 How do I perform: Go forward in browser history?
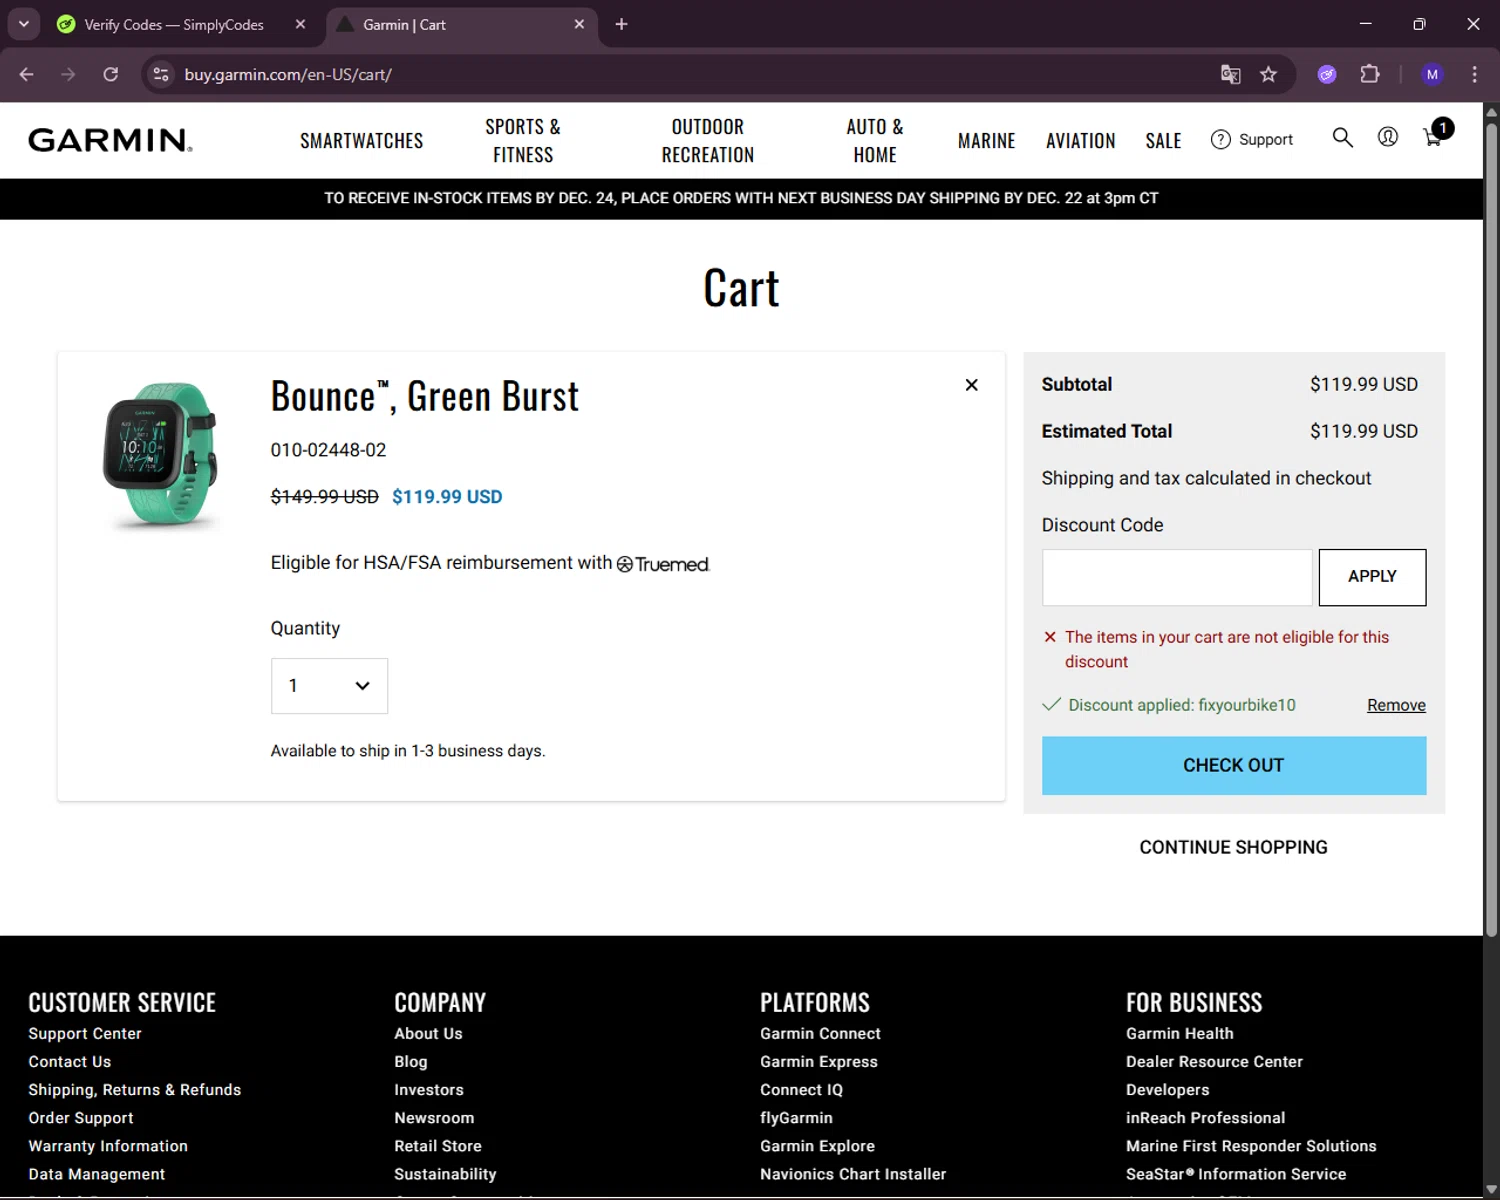68,74
